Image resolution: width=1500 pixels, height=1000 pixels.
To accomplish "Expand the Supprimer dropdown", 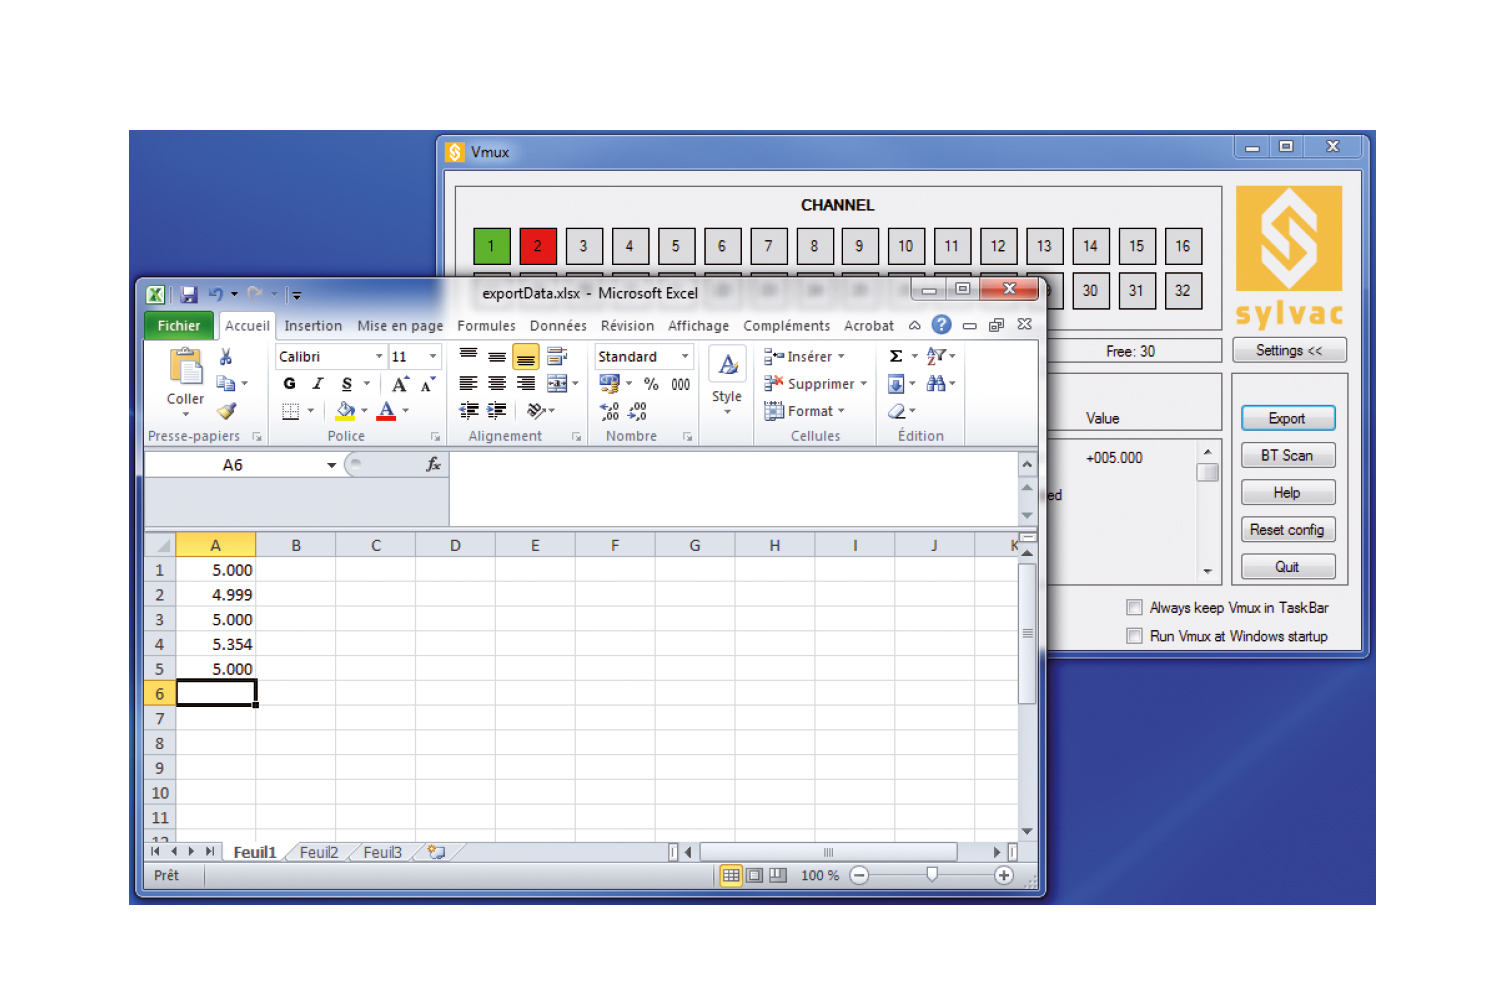I will click(864, 384).
